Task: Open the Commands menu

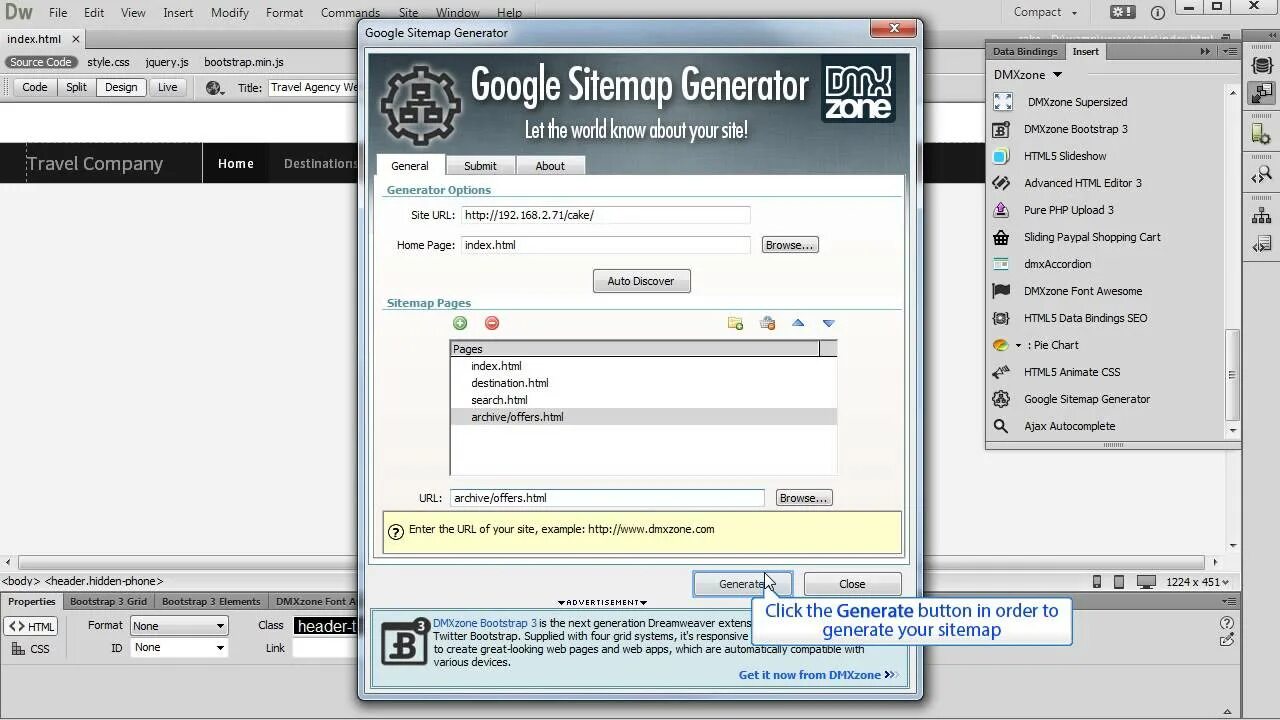Action: [x=350, y=13]
